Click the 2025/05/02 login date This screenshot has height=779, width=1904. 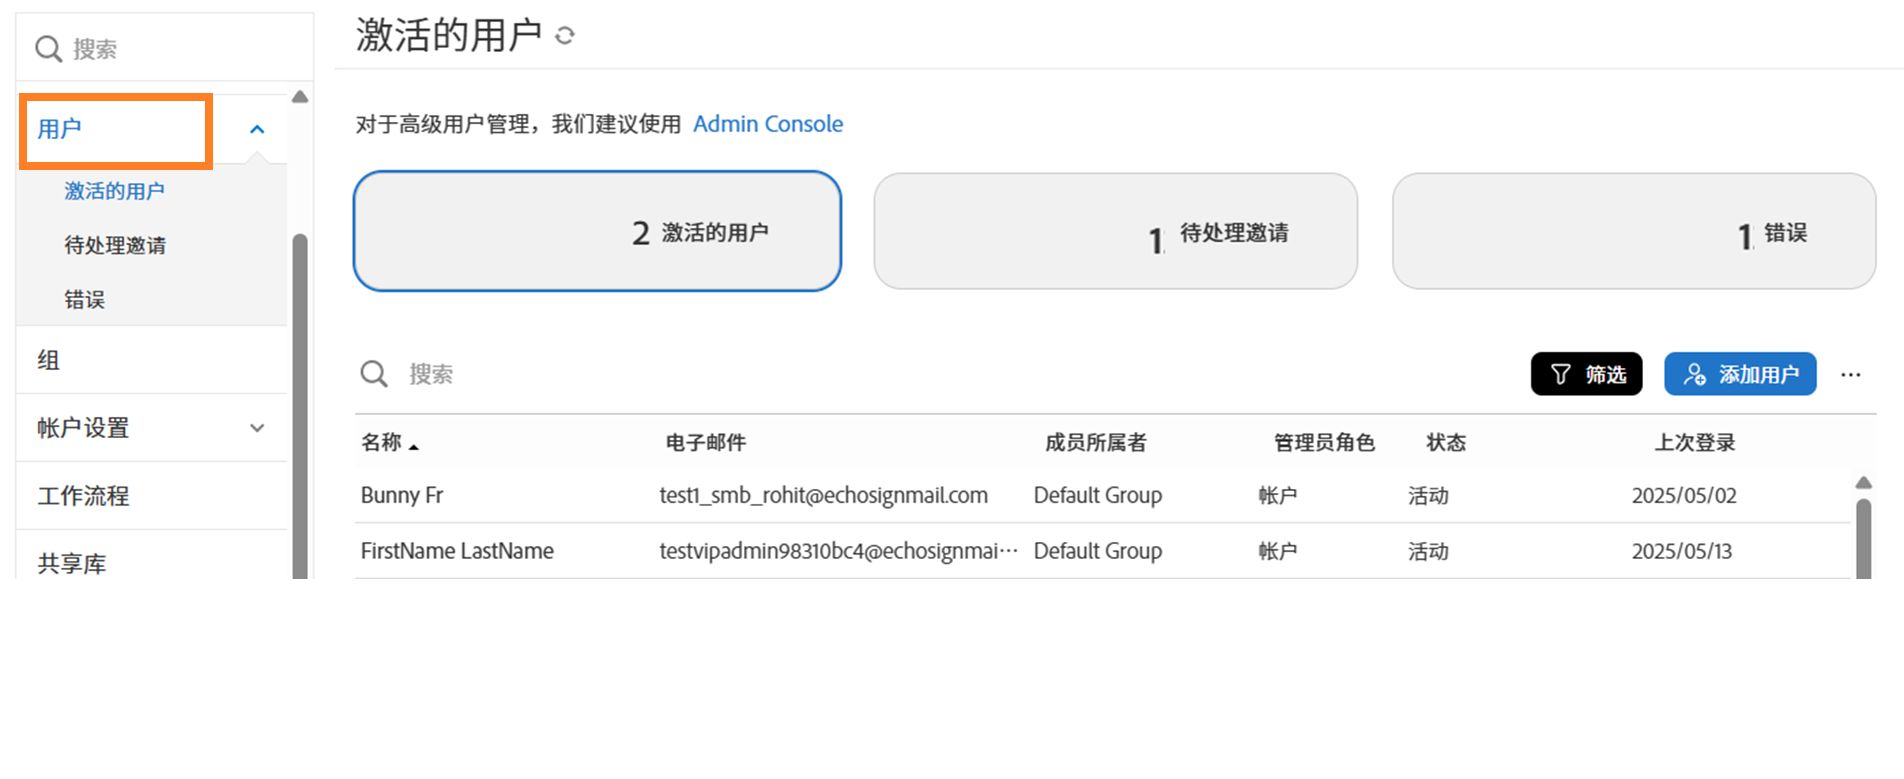(x=1684, y=495)
